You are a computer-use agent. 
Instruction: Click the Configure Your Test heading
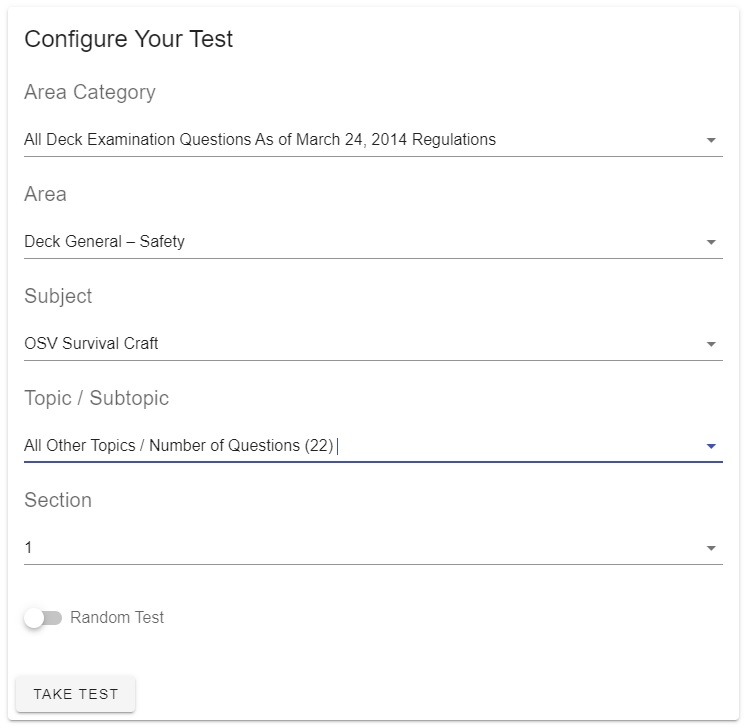[128, 39]
